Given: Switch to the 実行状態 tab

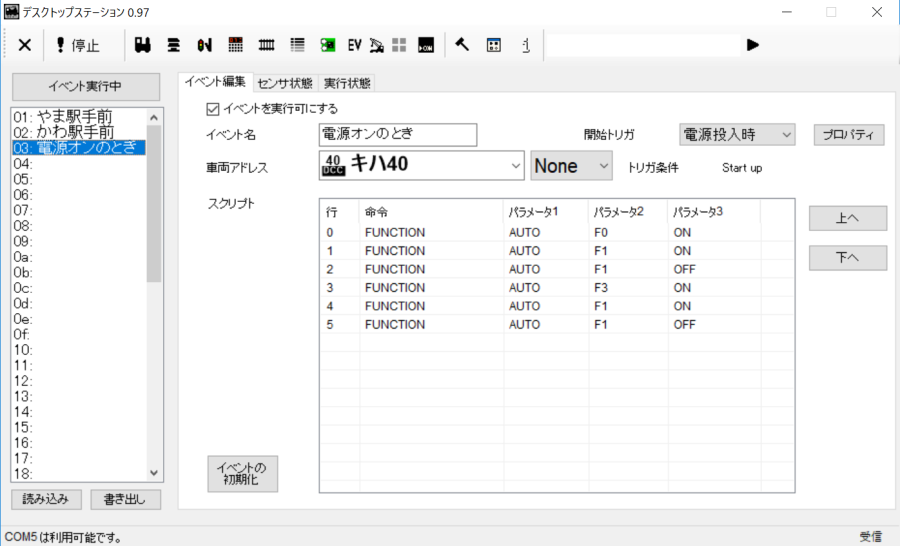Looking at the screenshot, I should point(347,83).
